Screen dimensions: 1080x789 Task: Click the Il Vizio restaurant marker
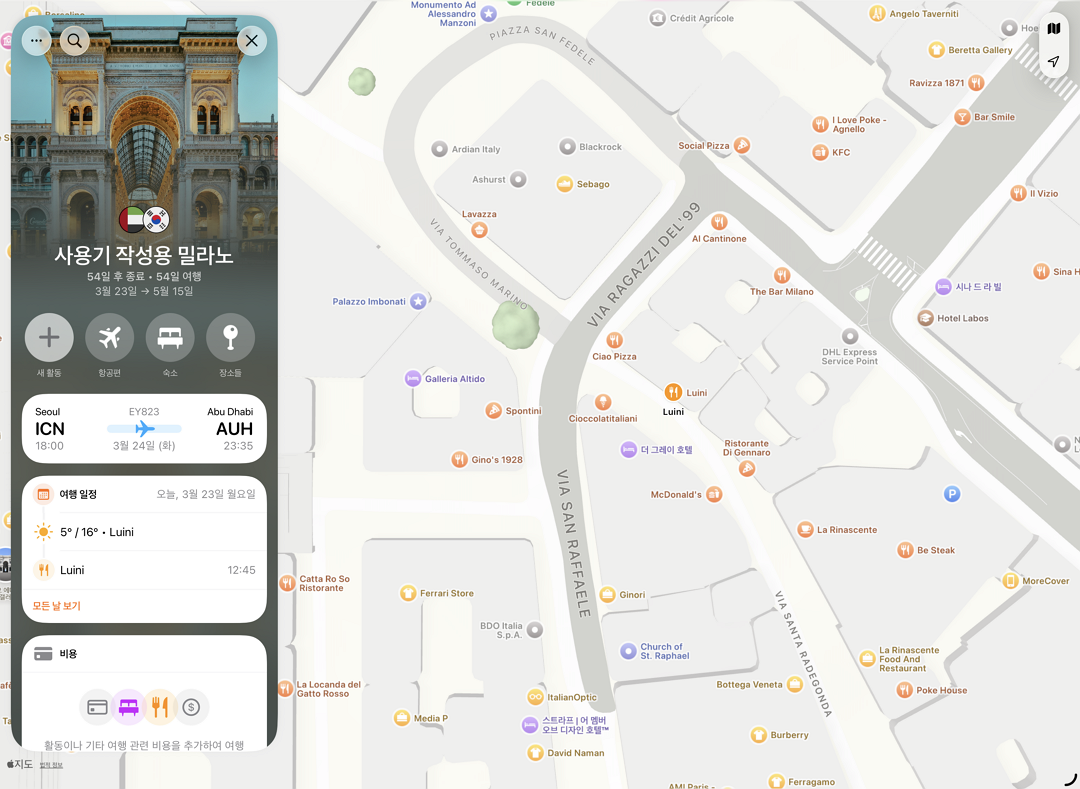[1019, 193]
